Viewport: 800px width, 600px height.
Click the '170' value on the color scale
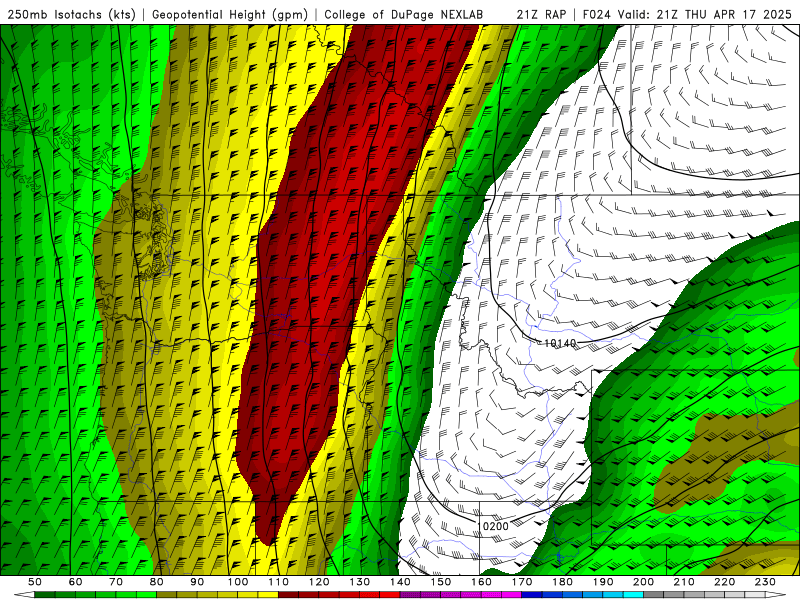point(522,582)
